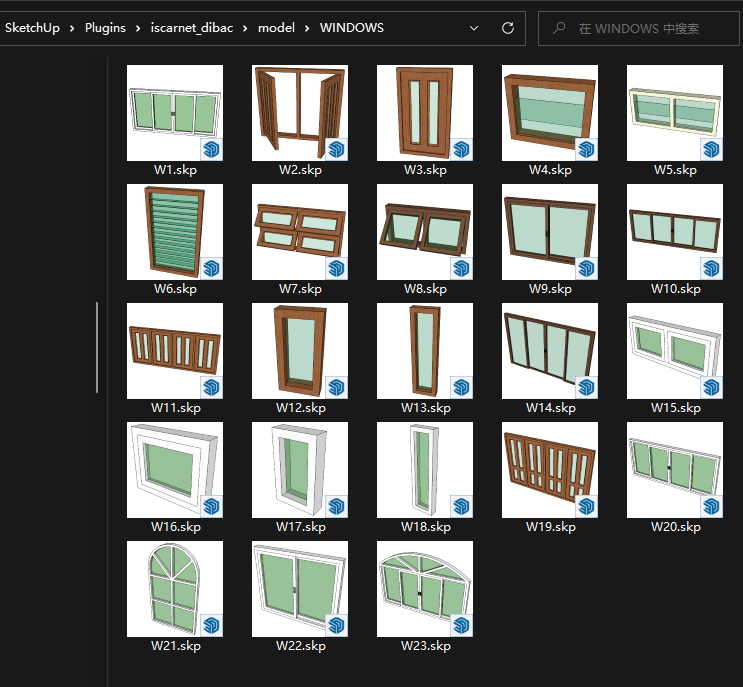Pick the W16.skp white framed window file
Screen dimensions: 743x687
coord(175,470)
